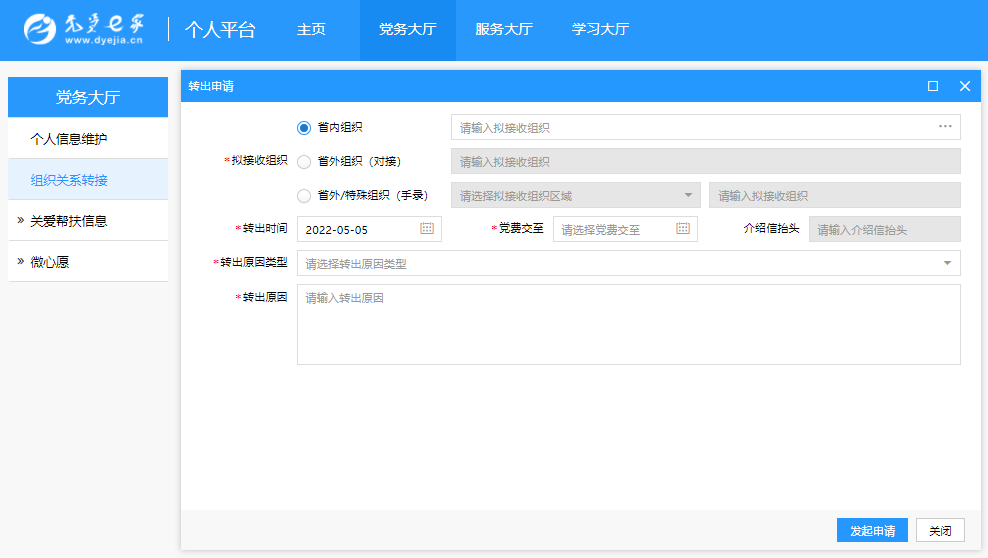Click ellipsis icon in 拟接收组织 field
Screen dimensions: 988x558
point(944,127)
